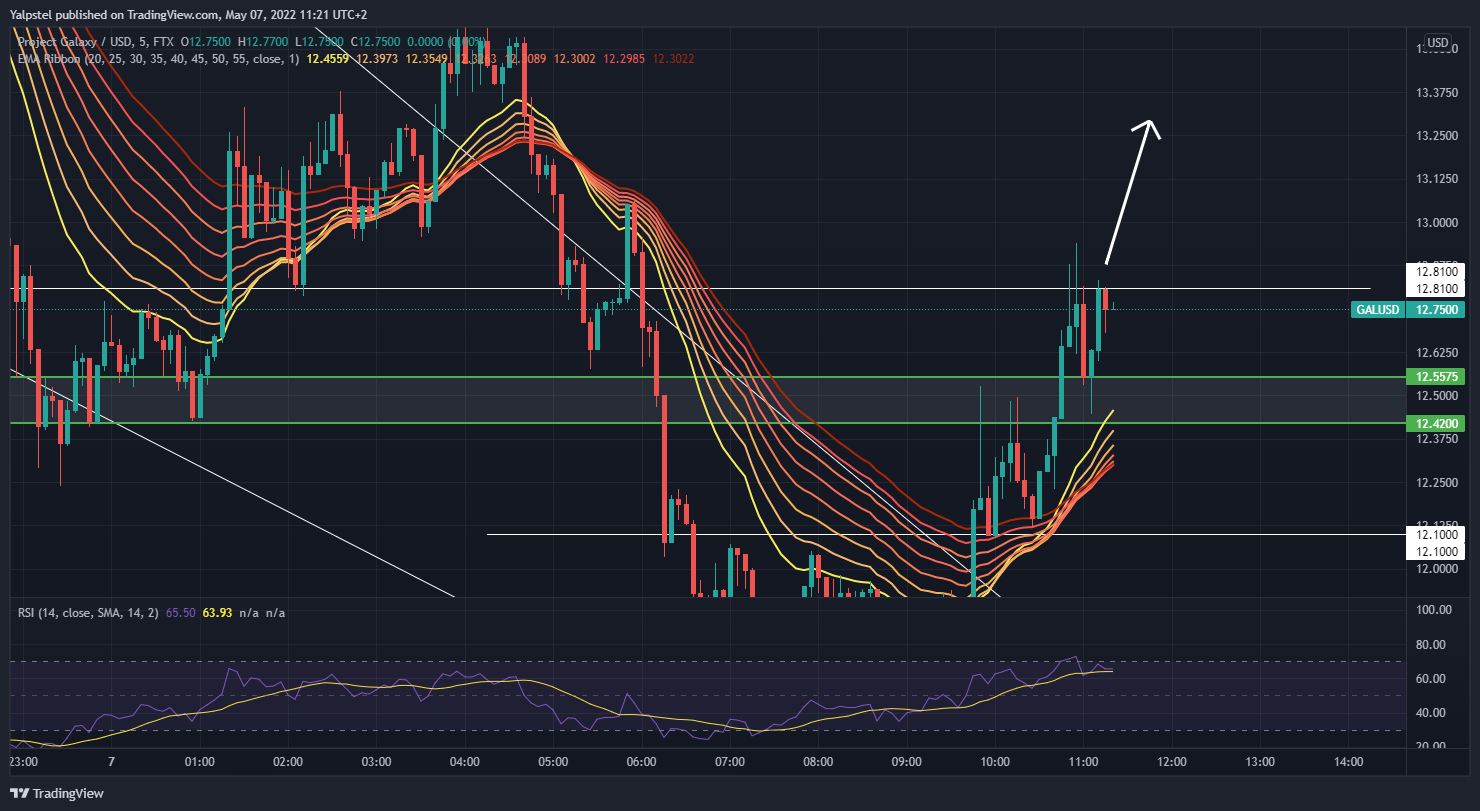Click the 100.00 RSI axis label
The image size is (1480, 811).
(x=1432, y=610)
